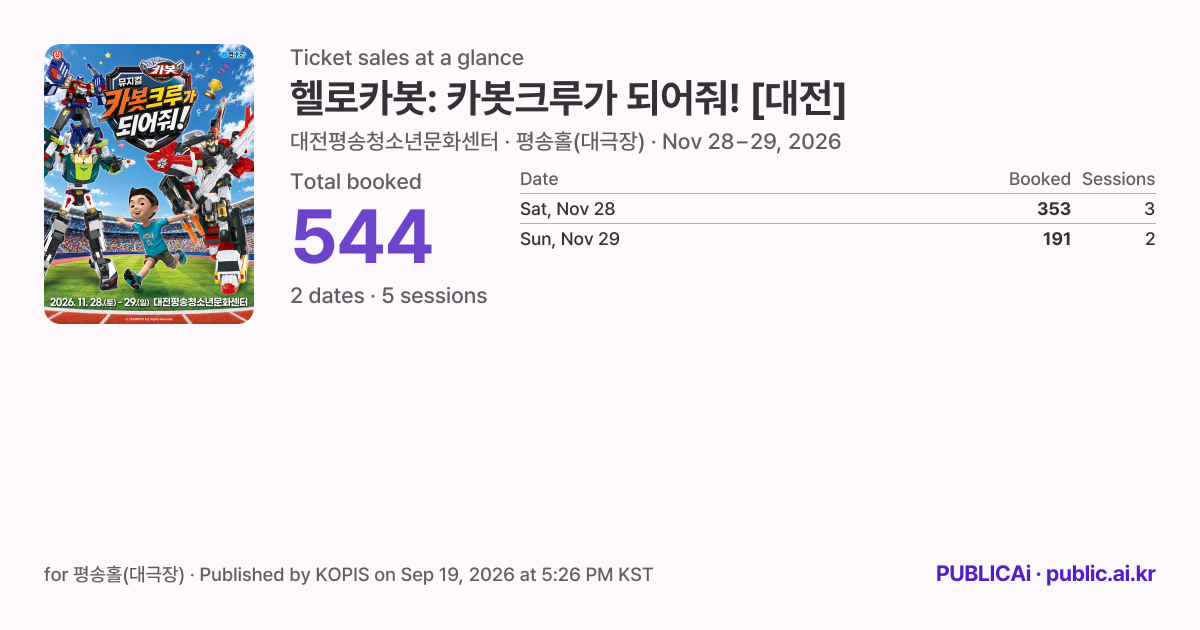Click the sessions count 2 for Sunday

point(1150,239)
